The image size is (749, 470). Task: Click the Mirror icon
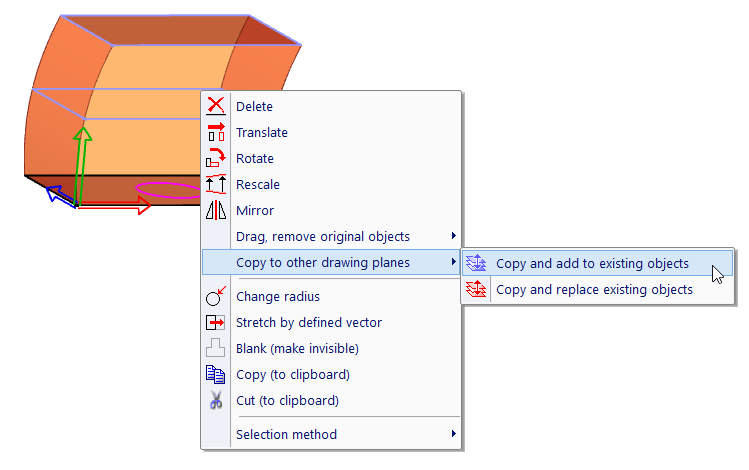(216, 211)
